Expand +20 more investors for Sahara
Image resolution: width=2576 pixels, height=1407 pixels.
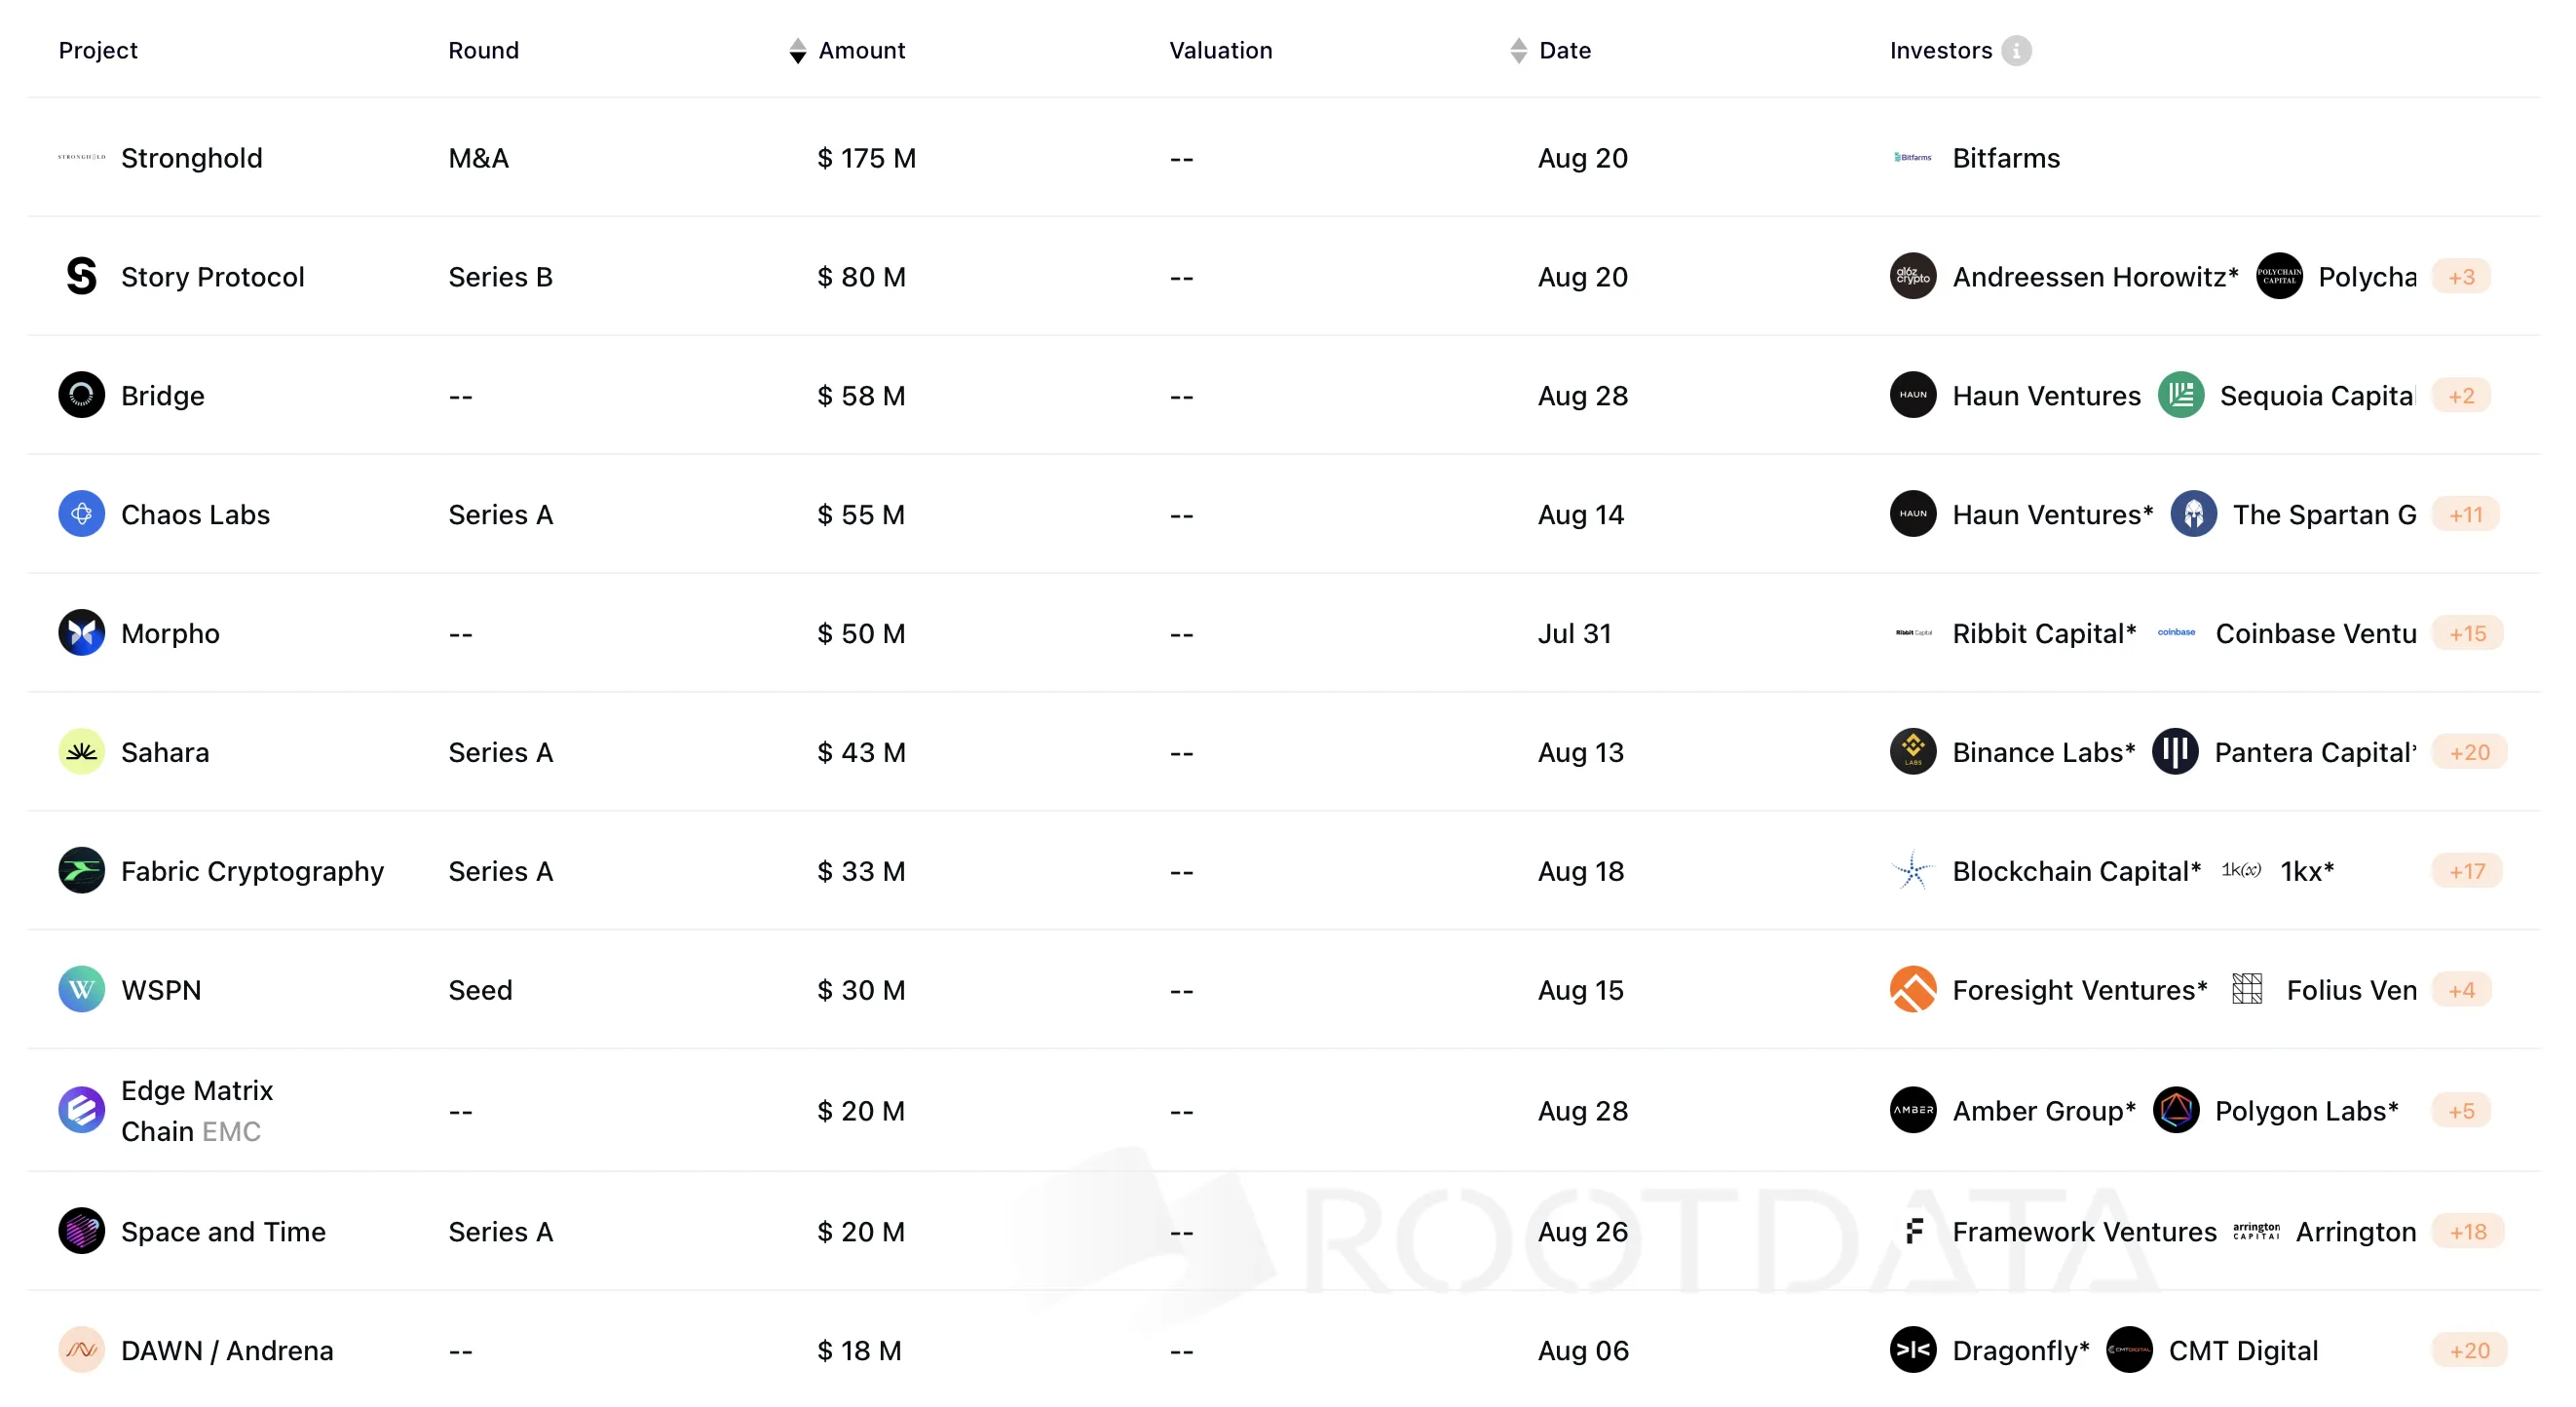click(x=2469, y=752)
